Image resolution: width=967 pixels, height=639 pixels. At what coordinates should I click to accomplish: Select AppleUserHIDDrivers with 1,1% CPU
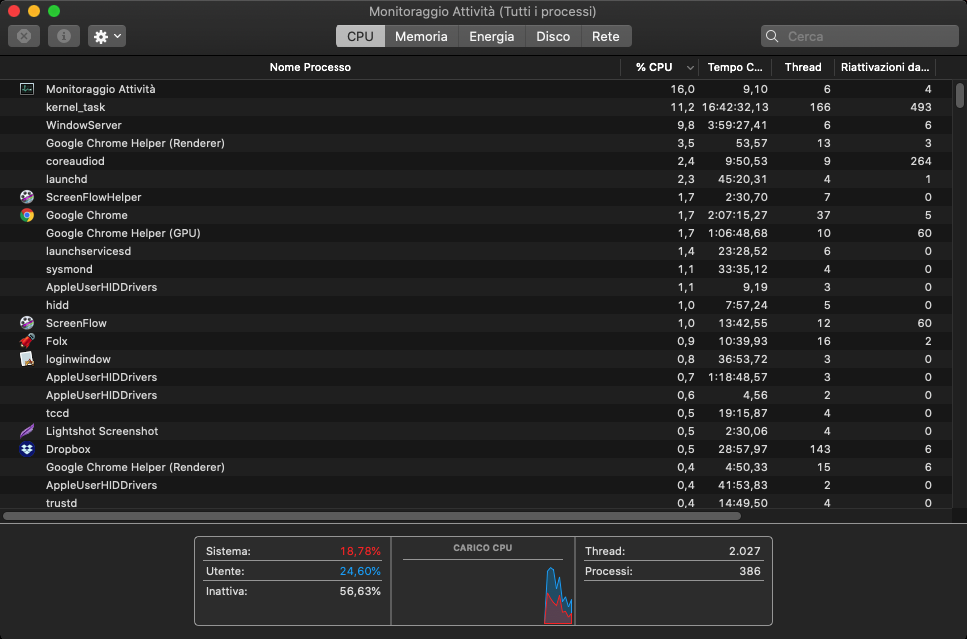[476, 287]
